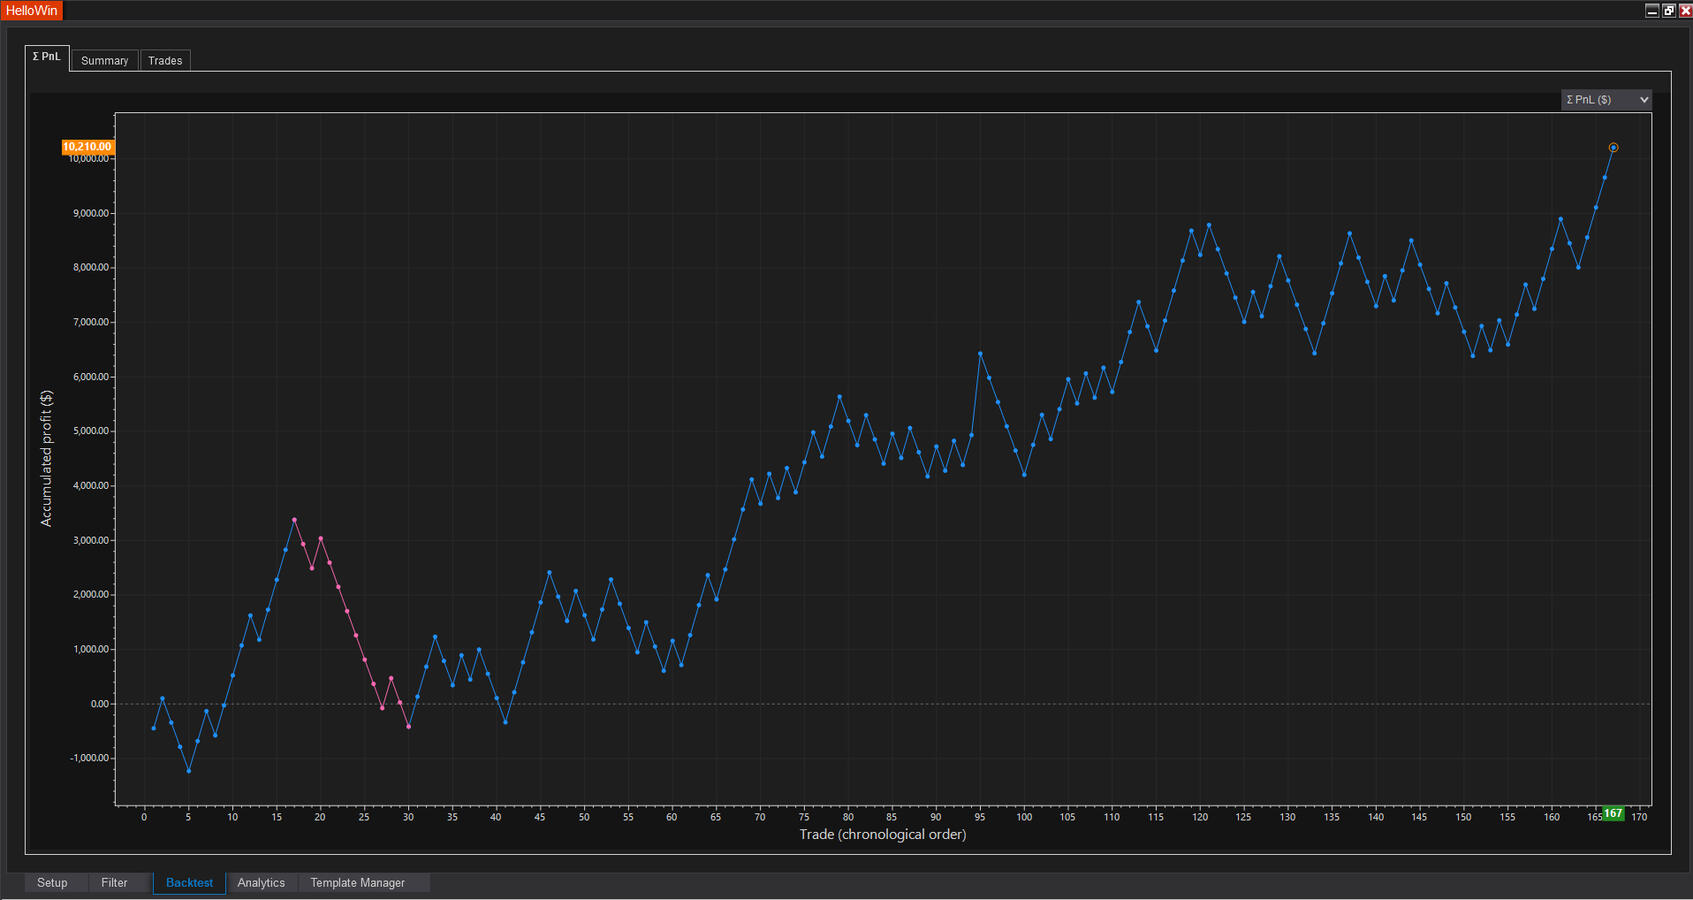Click the spike data point at trade 95
This screenshot has height=900, width=1693.
(980, 354)
